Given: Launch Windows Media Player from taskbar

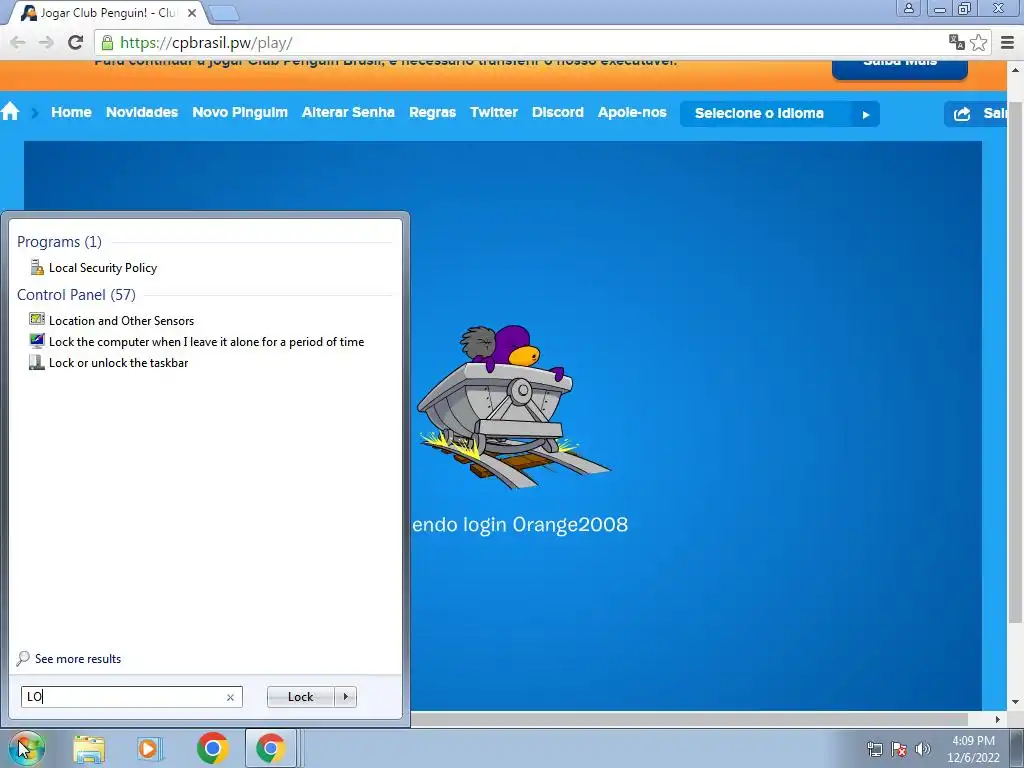Looking at the screenshot, I should [x=149, y=749].
